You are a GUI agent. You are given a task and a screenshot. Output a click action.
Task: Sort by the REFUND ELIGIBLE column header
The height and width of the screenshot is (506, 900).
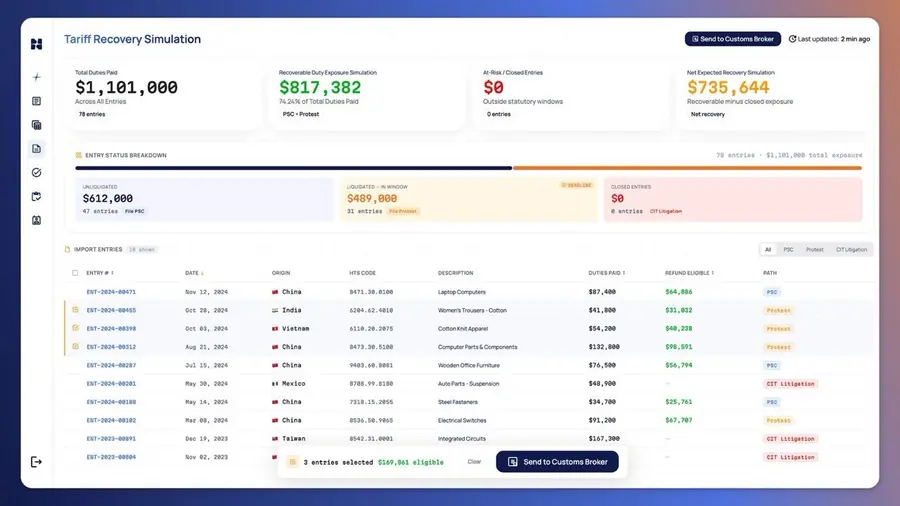689,273
